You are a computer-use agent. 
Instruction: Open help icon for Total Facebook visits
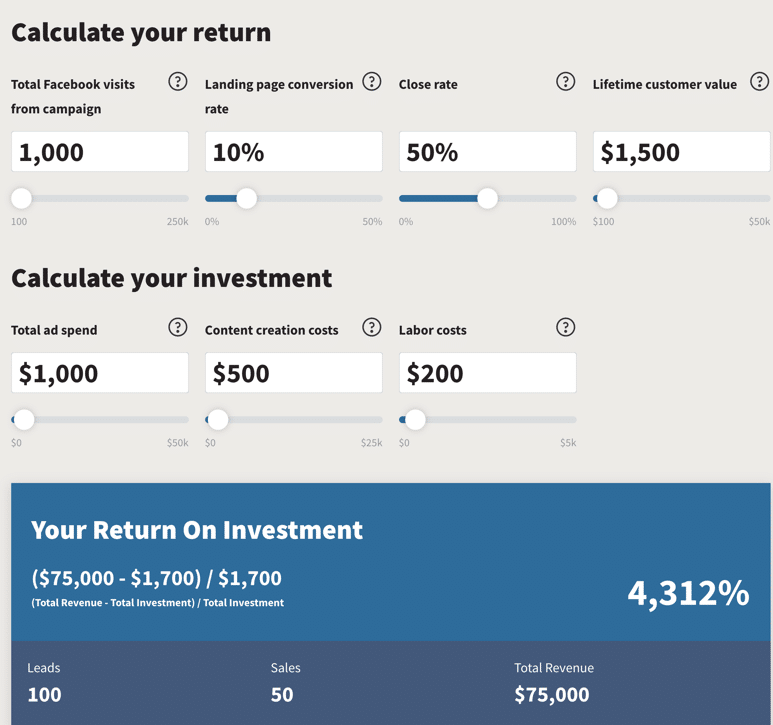point(177,81)
